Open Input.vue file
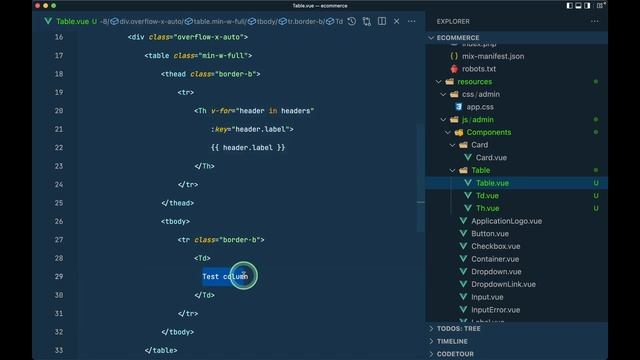 [x=487, y=297]
